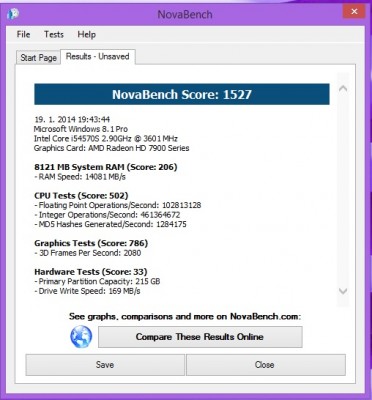Click the scrollbar up arrow
Image resolution: width=372 pixels, height=400 pixels.
point(343,89)
